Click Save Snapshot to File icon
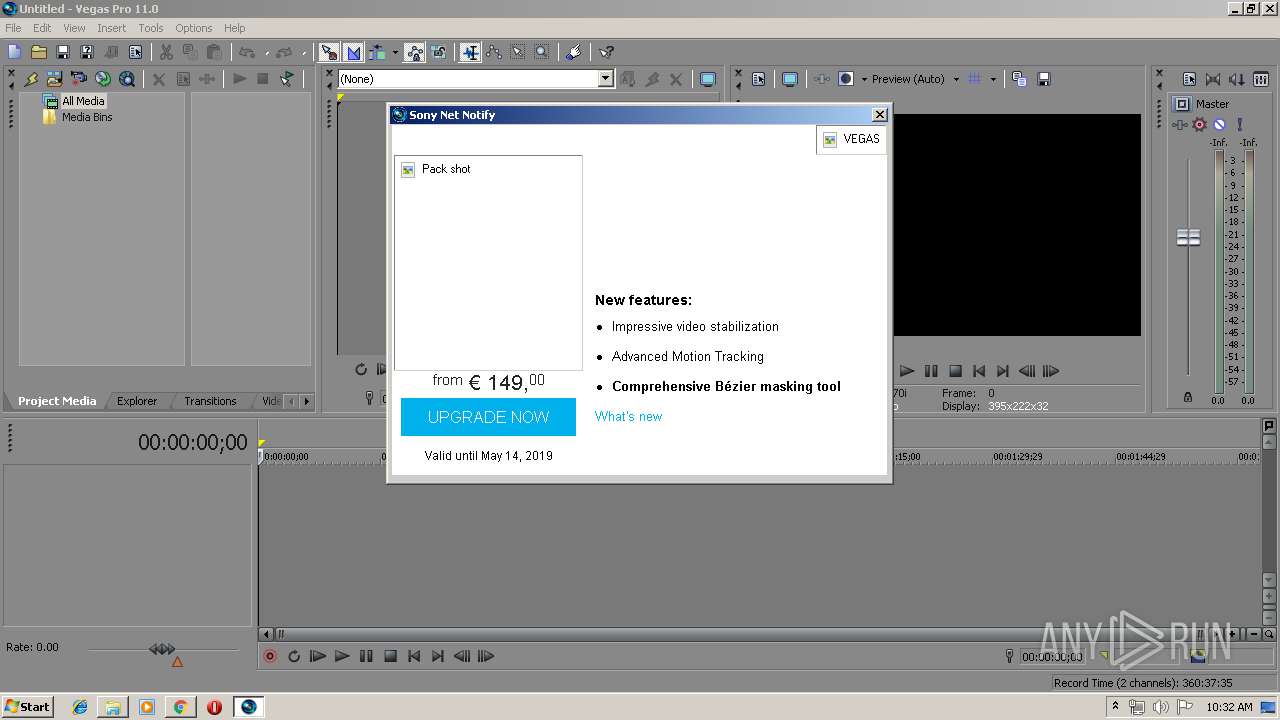 point(1043,79)
